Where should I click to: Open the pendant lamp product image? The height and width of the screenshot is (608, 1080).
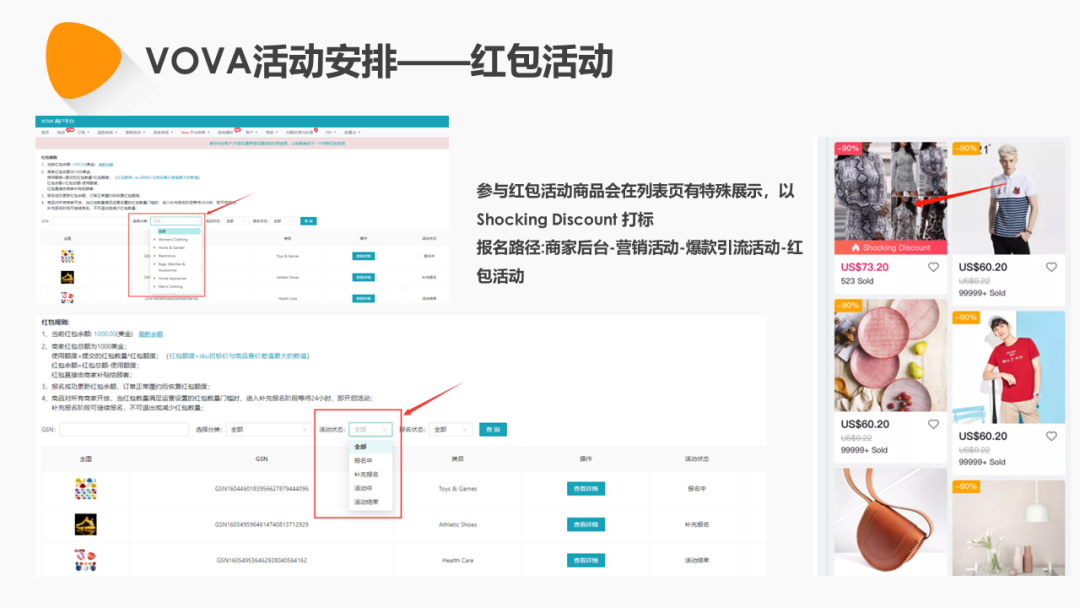pos(1008,527)
